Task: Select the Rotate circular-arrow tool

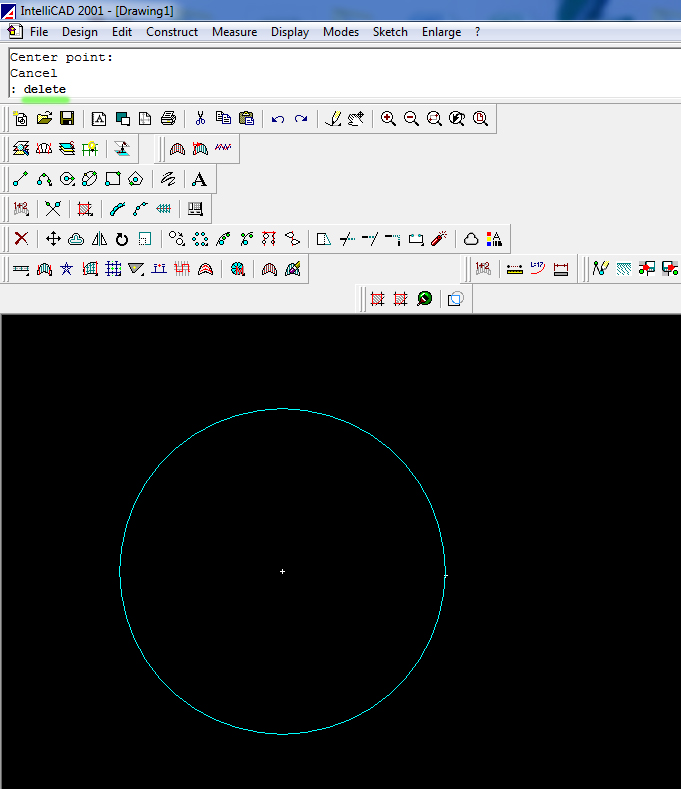Action: coord(122,239)
